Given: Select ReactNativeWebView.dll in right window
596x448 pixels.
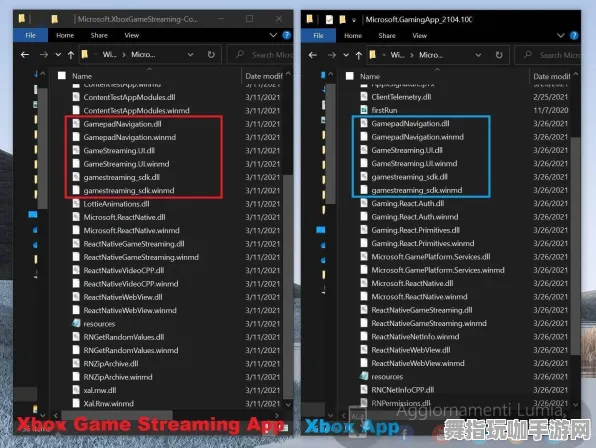Looking at the screenshot, I should [411, 350].
